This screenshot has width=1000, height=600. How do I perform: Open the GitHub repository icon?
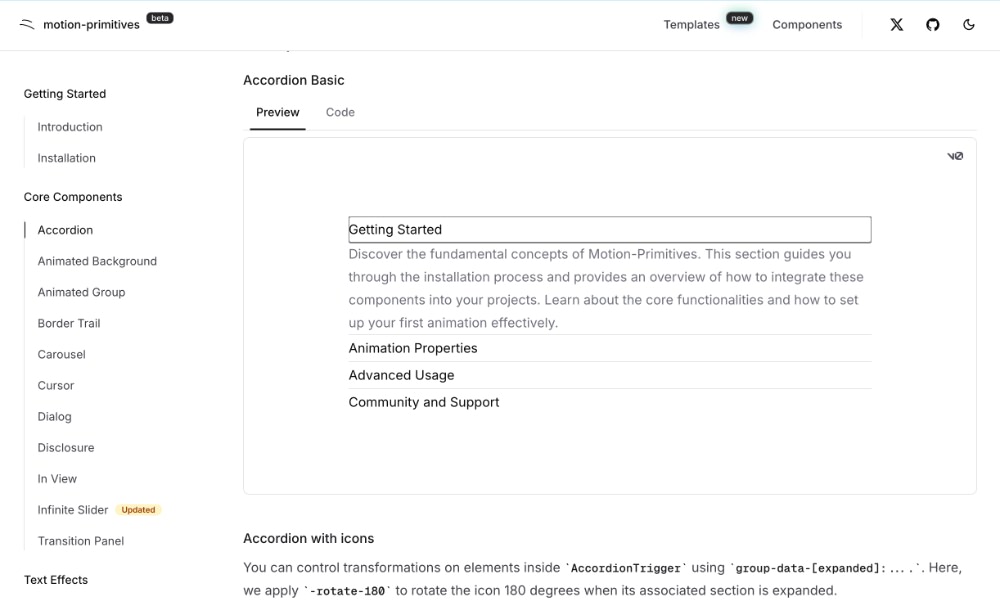[x=933, y=24]
